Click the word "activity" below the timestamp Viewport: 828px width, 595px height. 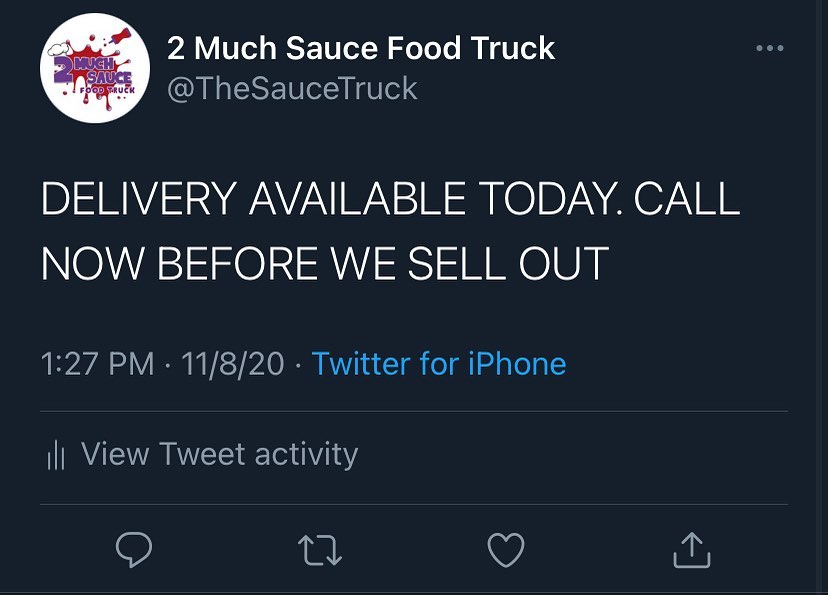[305, 454]
